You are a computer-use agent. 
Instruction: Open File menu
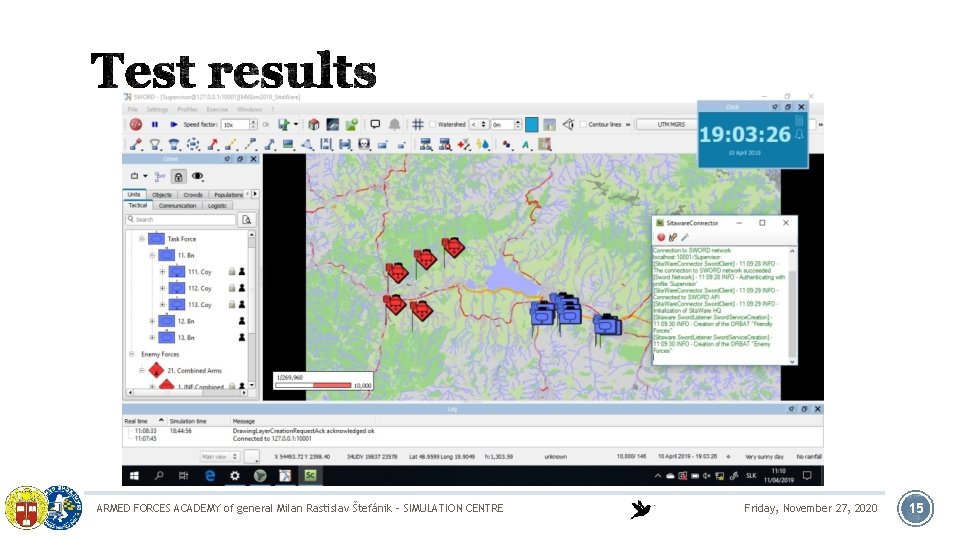point(133,110)
